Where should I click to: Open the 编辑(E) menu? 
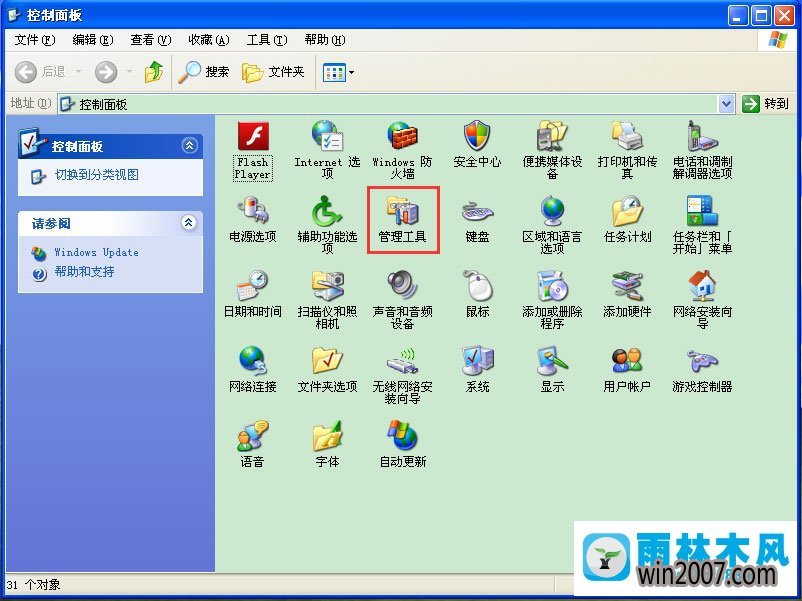[93, 40]
